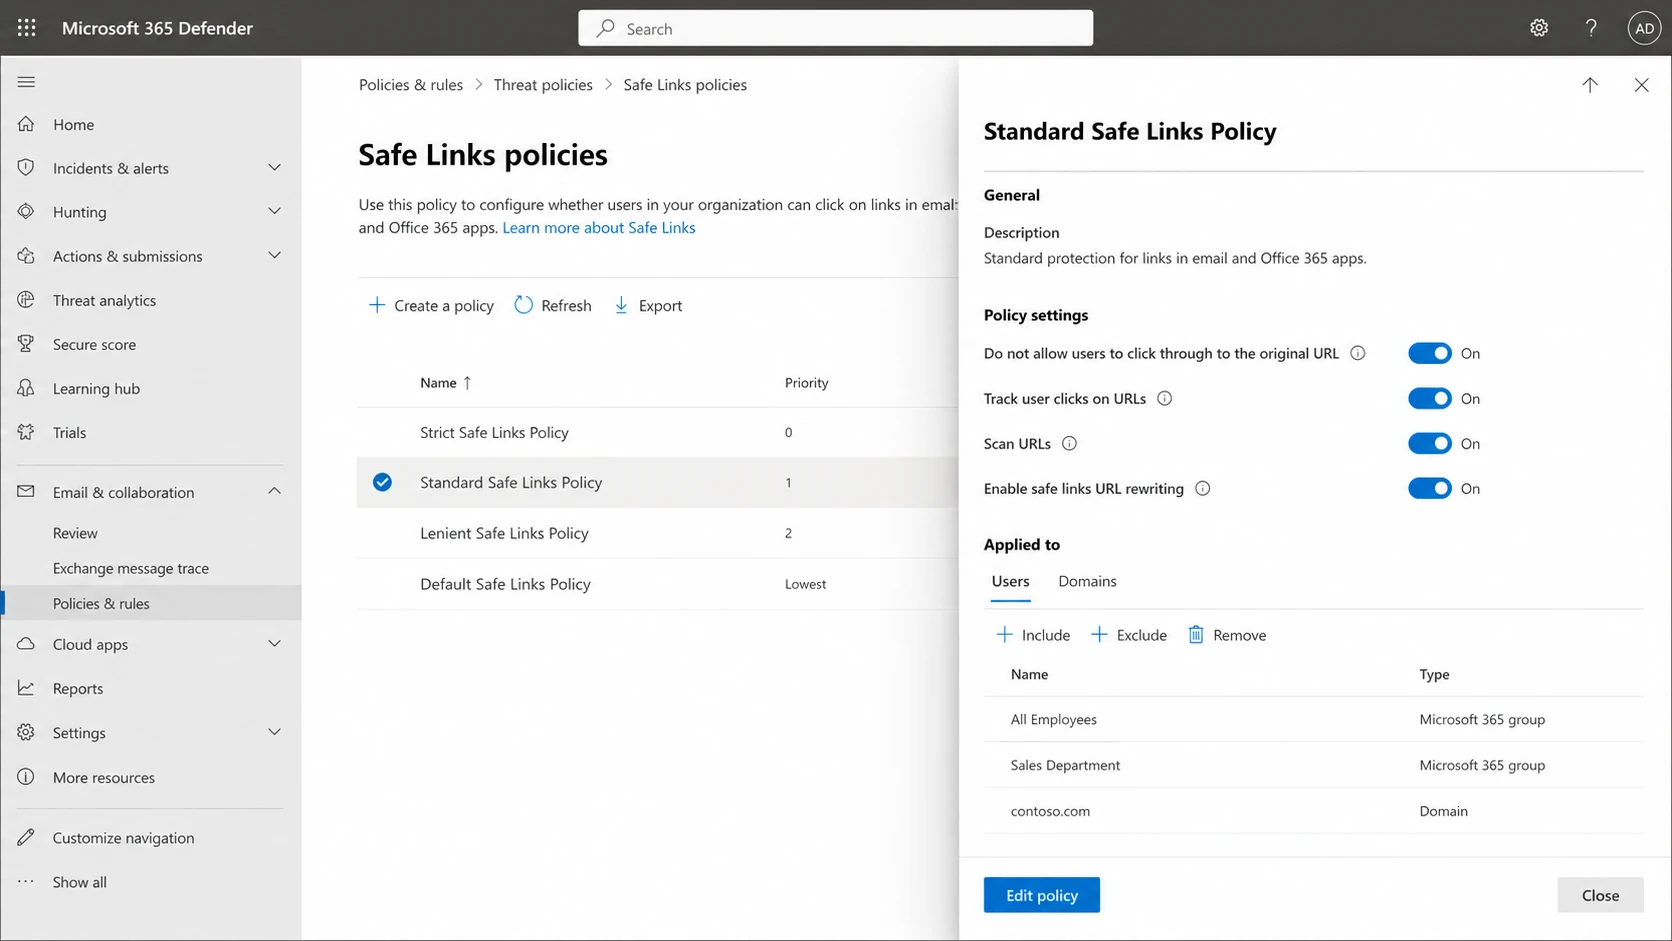Click Create a policy
Image resolution: width=1672 pixels, height=941 pixels.
[x=431, y=305]
